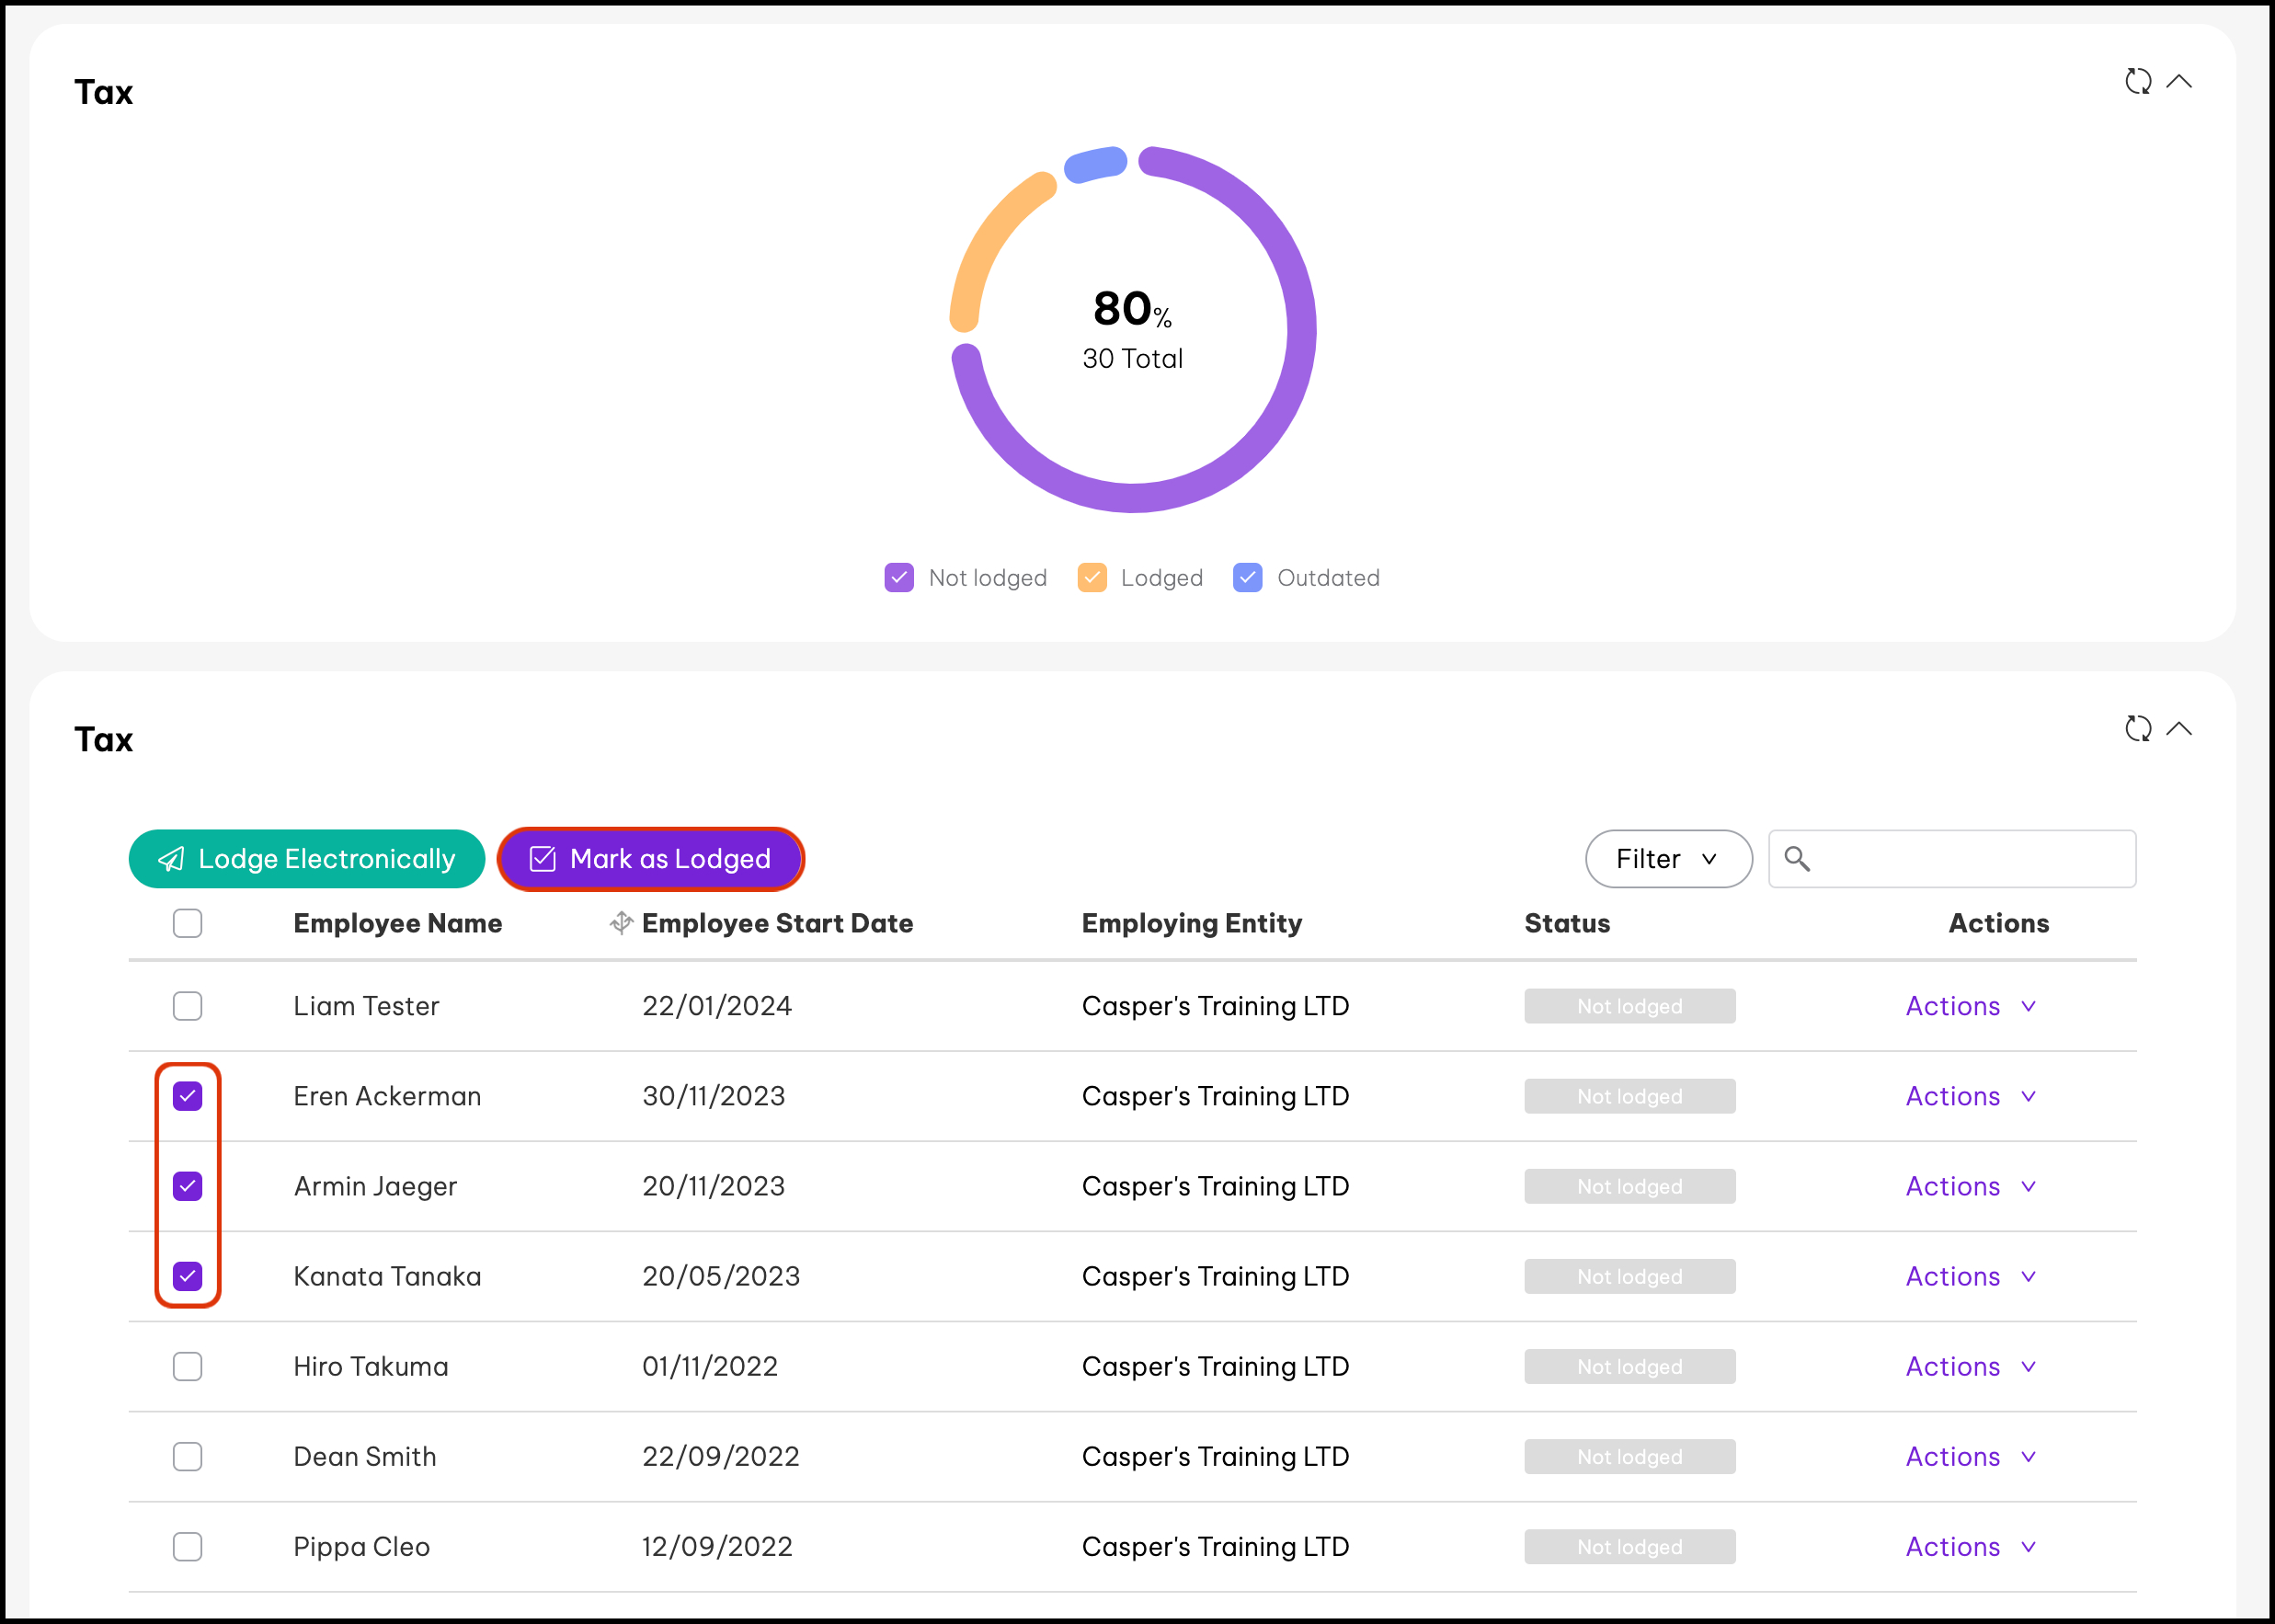Image resolution: width=2275 pixels, height=1624 pixels.
Task: Click the Lodge Electronically button
Action: click(x=306, y=858)
